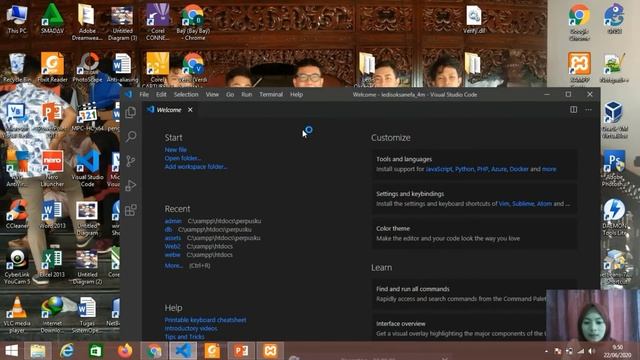Open the Edit menu

[x=161, y=94]
